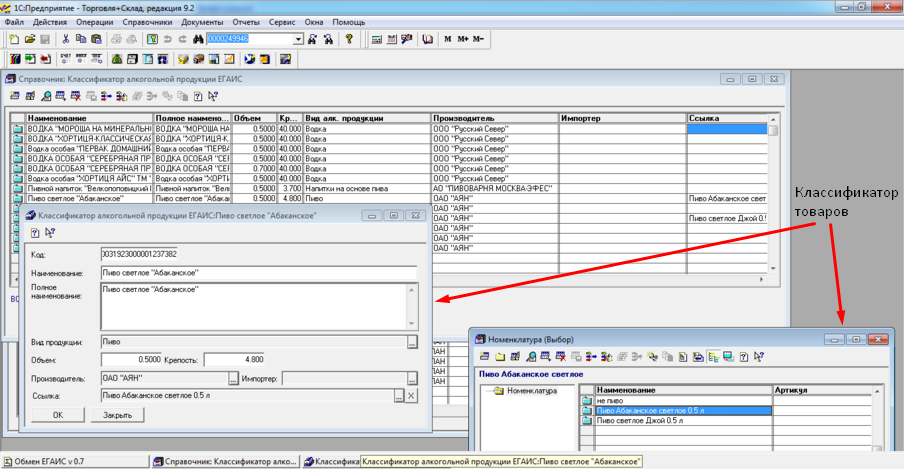The width and height of the screenshot is (904, 469).
Task: Open the calculator icon in main toolbar
Action: coord(376,39)
